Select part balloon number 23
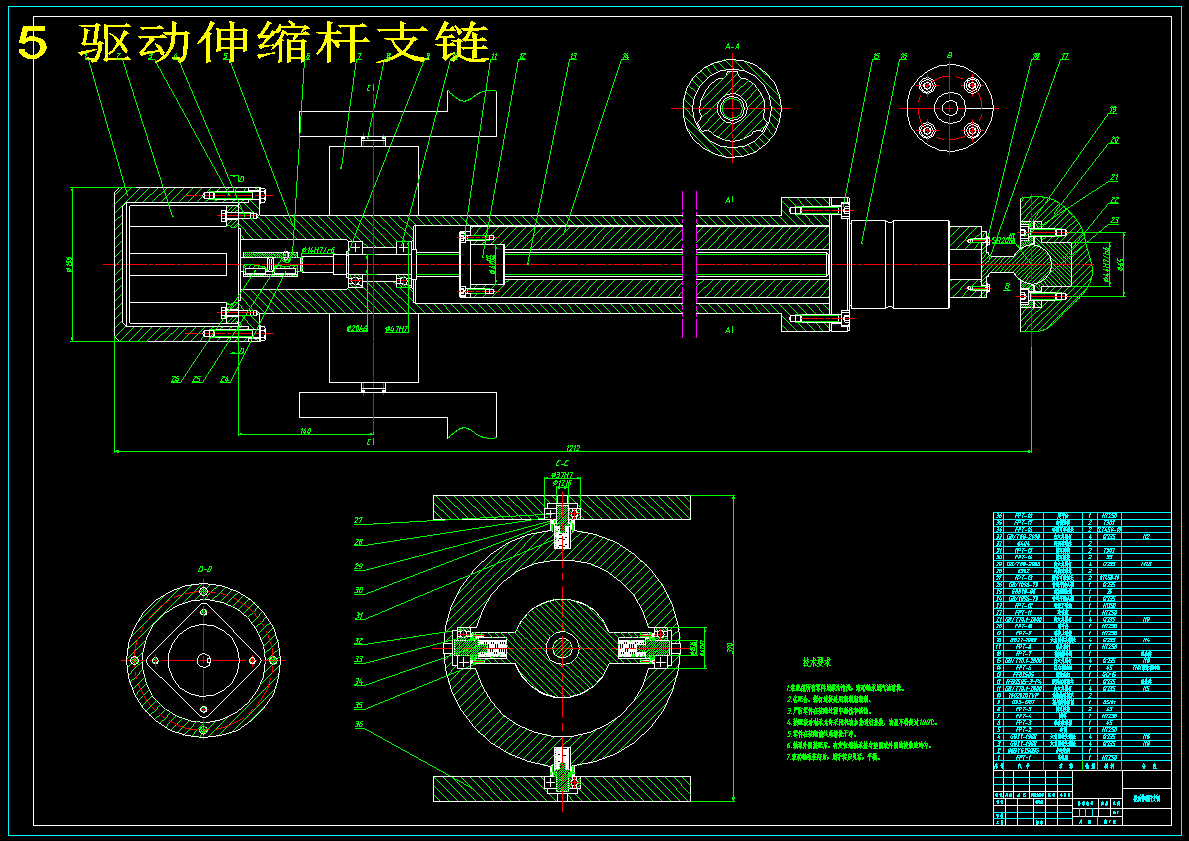Viewport: 1189px width, 841px height. pos(1114,221)
